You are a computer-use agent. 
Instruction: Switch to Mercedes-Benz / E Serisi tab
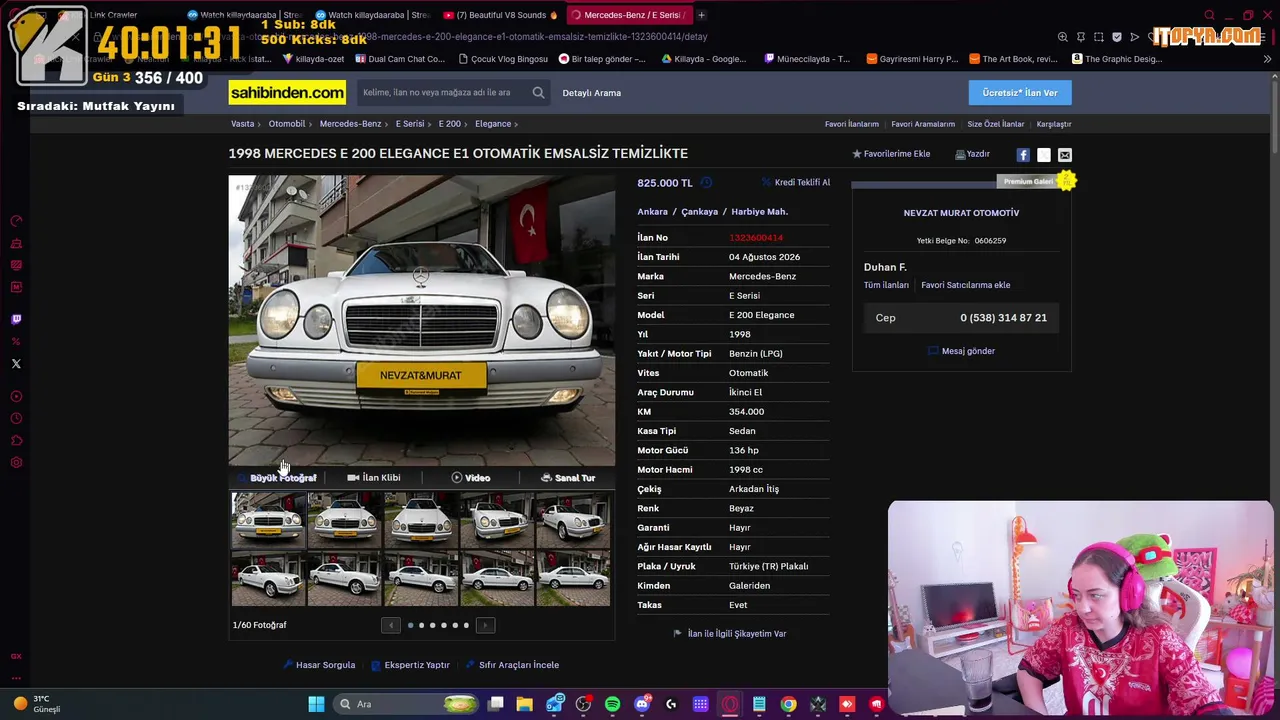coord(628,15)
